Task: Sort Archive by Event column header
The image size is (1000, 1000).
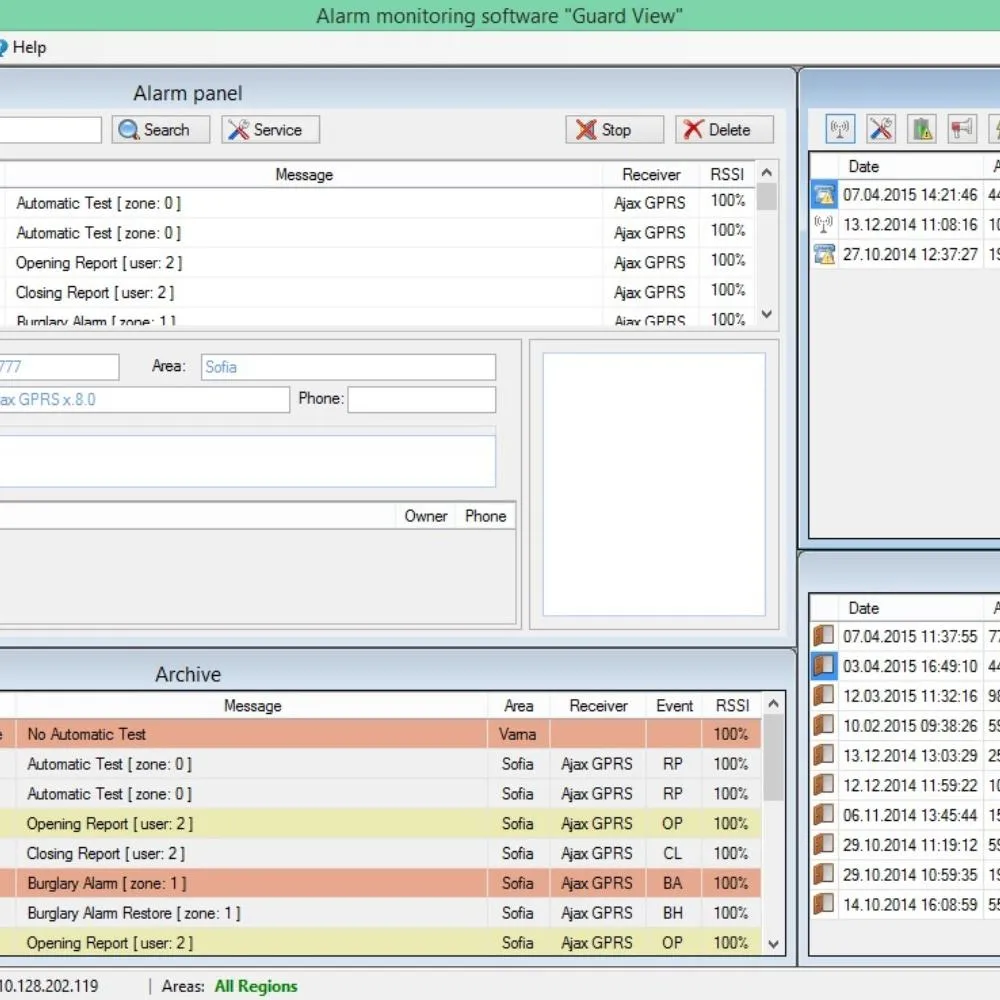Action: point(674,706)
